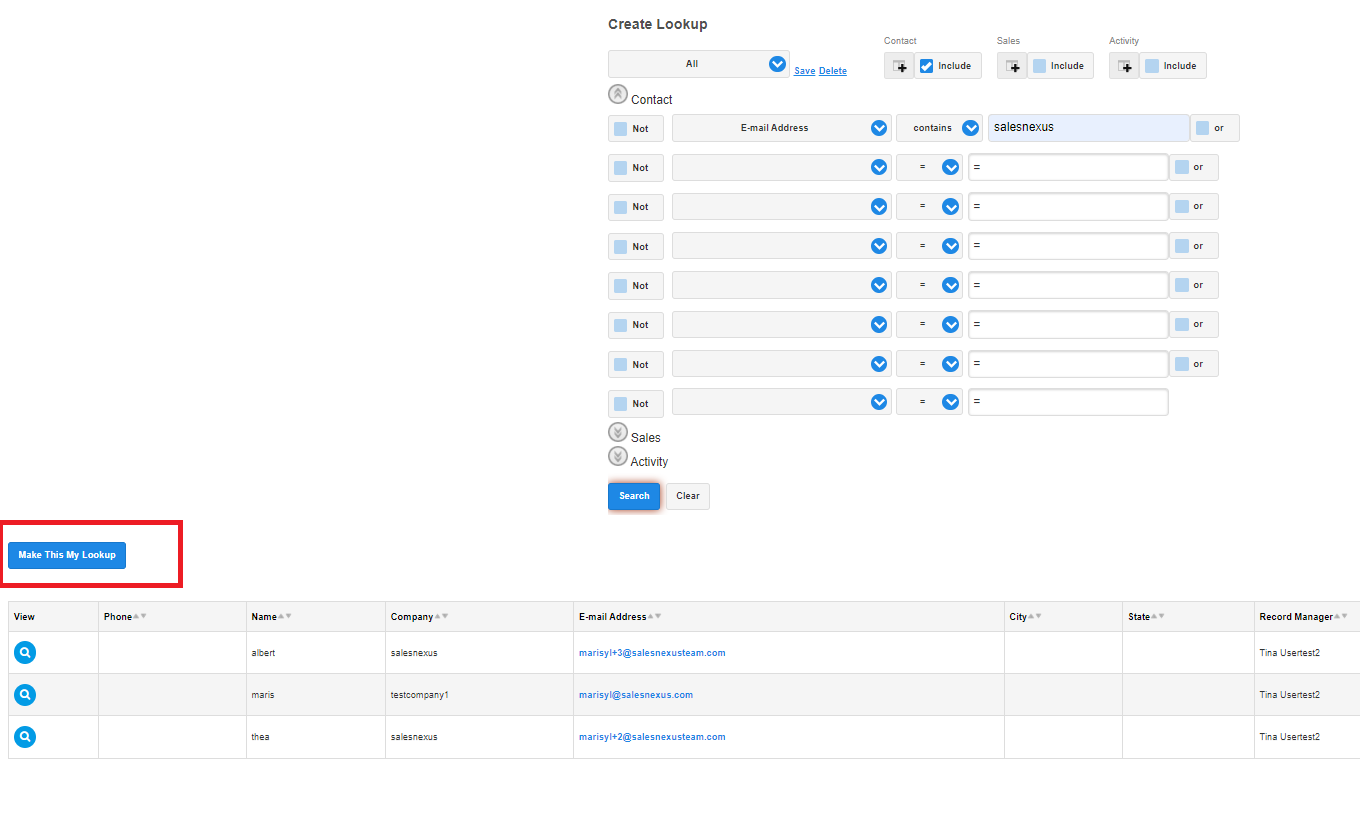Toggle the Not checkbox on the E-mail Address row
This screenshot has height=819, width=1360.
(x=621, y=129)
